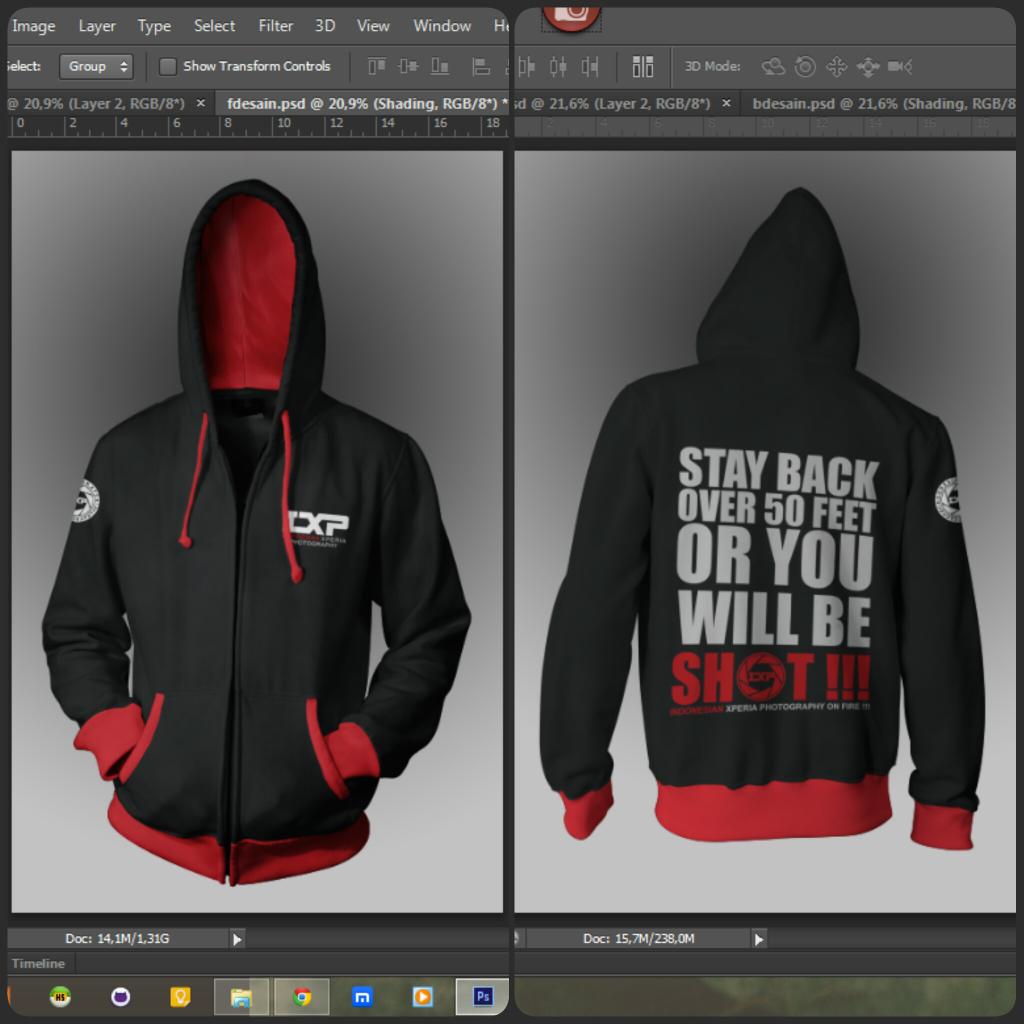1024x1024 pixels.
Task: Click the horizontal ruler in the left window
Action: [x=258, y=126]
